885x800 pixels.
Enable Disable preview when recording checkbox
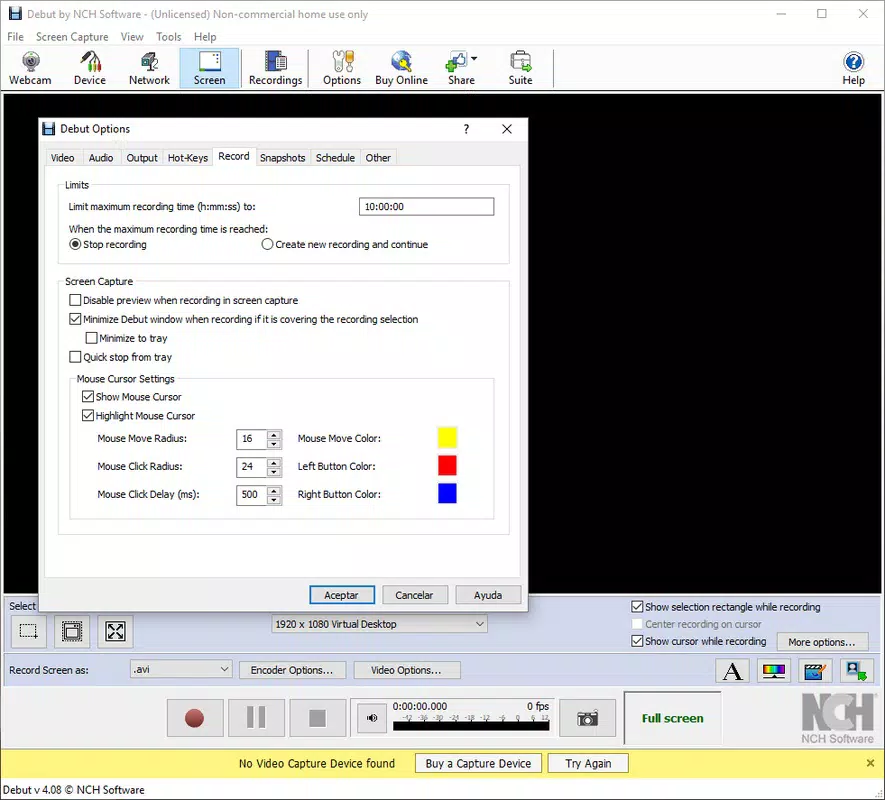click(75, 300)
